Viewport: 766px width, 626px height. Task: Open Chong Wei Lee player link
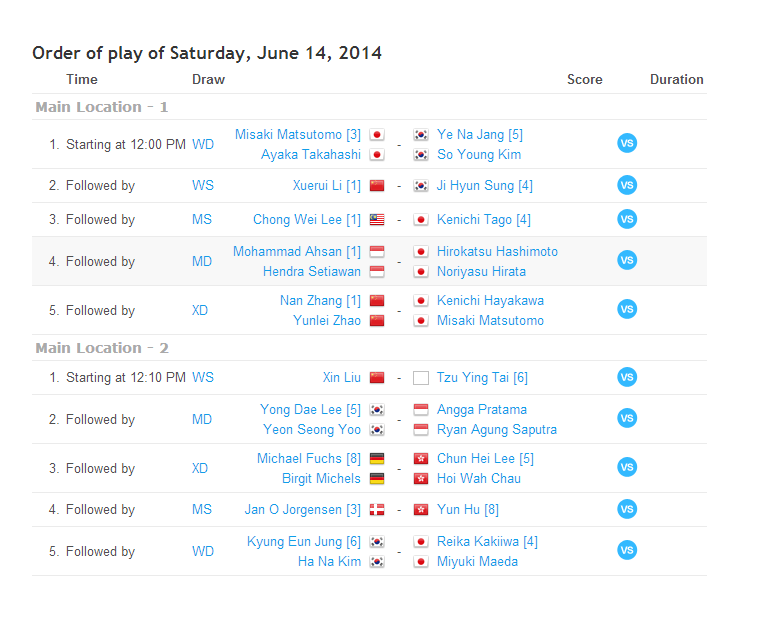pos(299,220)
